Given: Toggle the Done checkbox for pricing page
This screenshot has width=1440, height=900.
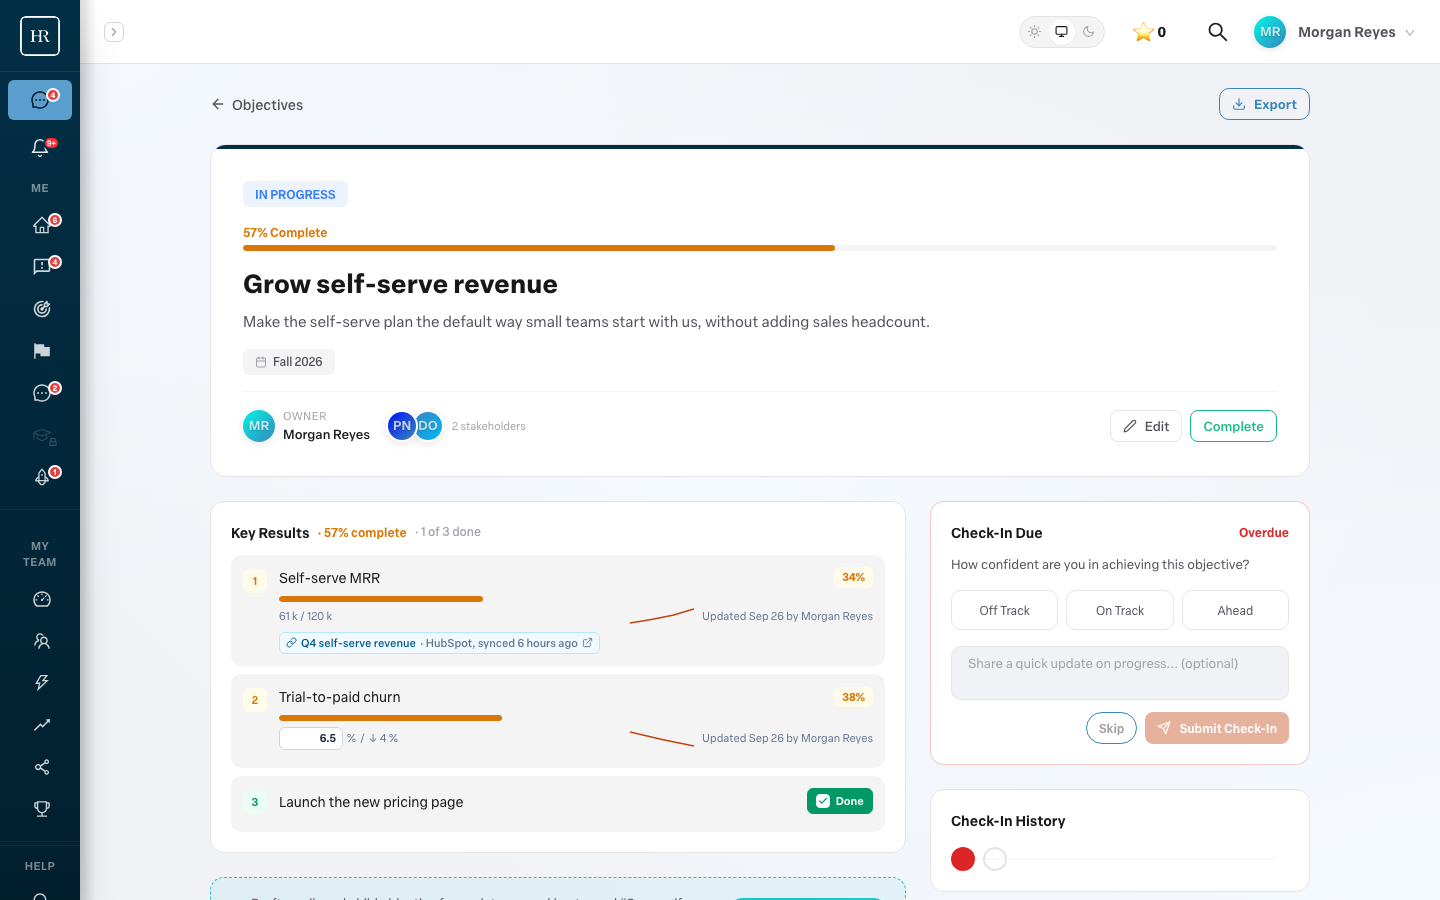Looking at the screenshot, I should (840, 801).
